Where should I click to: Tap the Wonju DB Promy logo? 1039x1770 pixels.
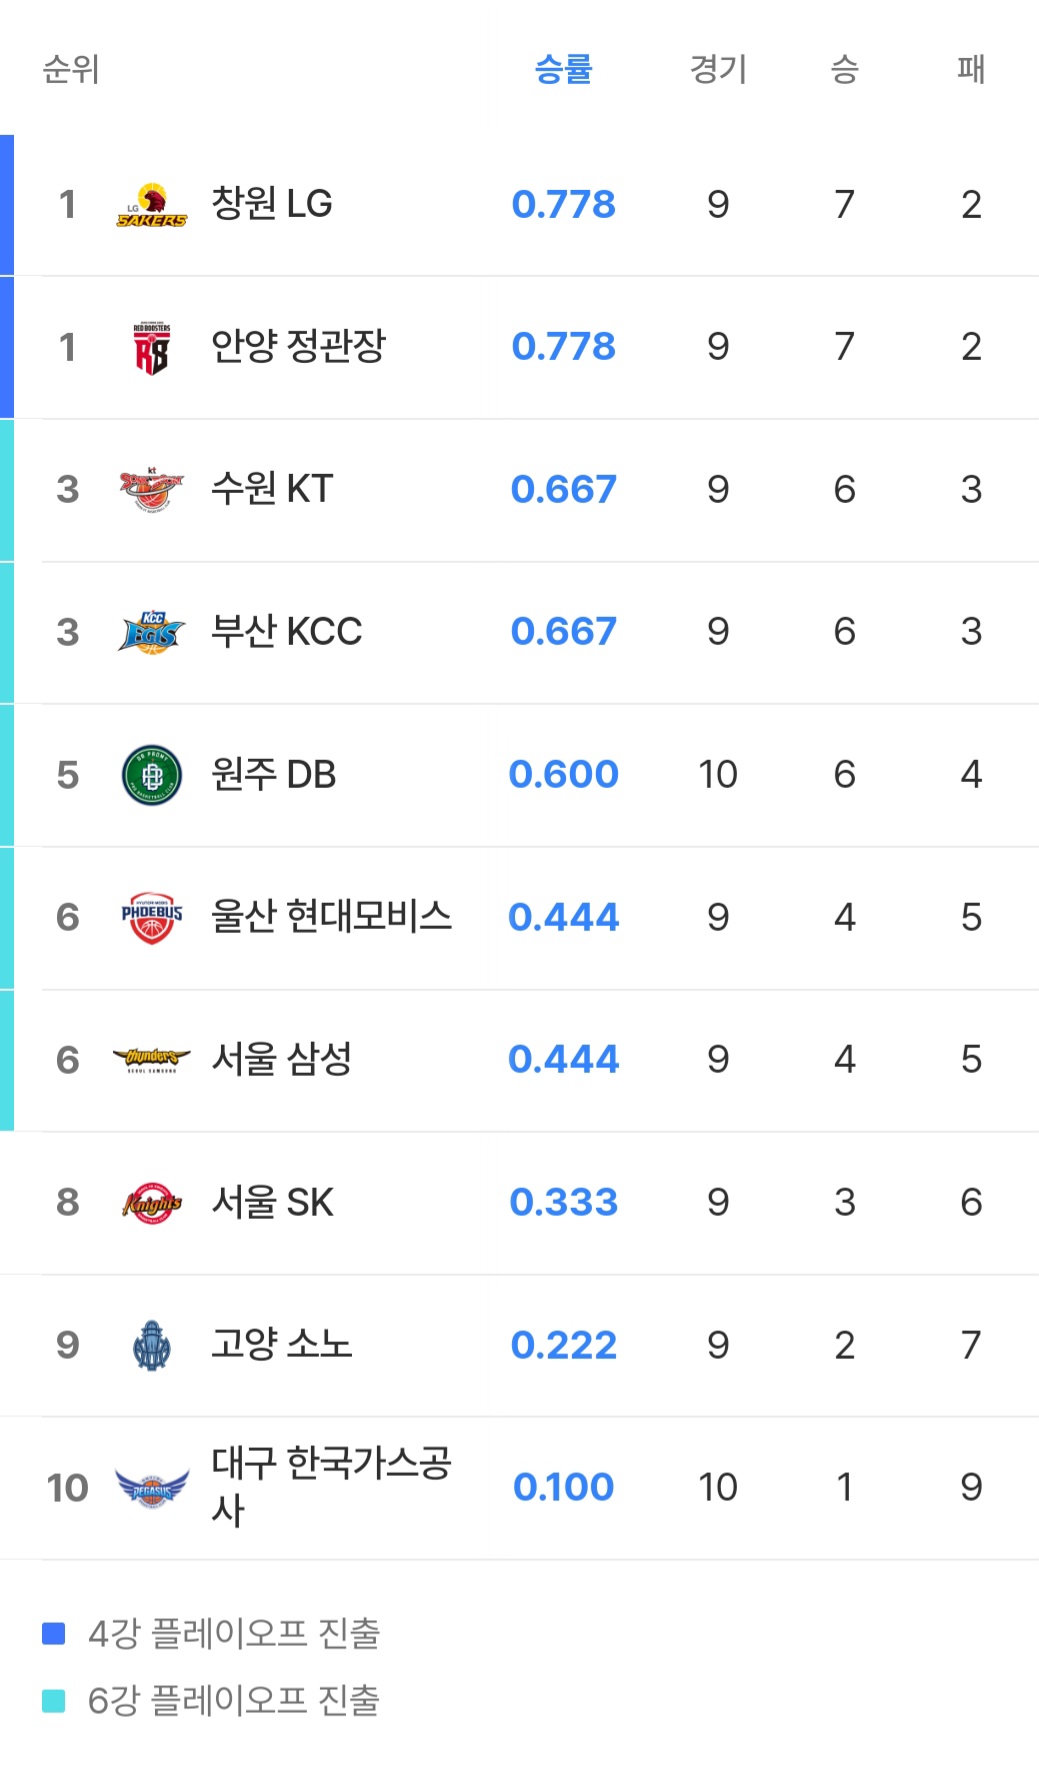pos(151,775)
